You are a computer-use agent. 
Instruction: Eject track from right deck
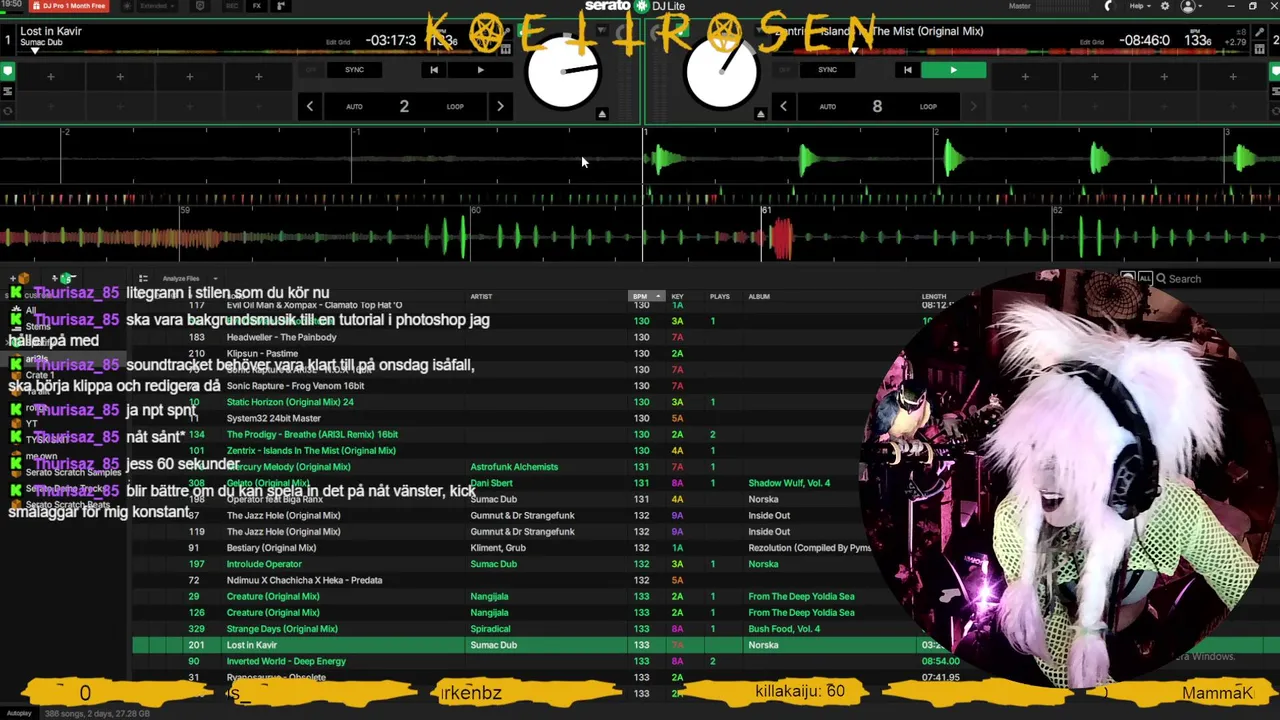pyautogui.click(x=761, y=114)
